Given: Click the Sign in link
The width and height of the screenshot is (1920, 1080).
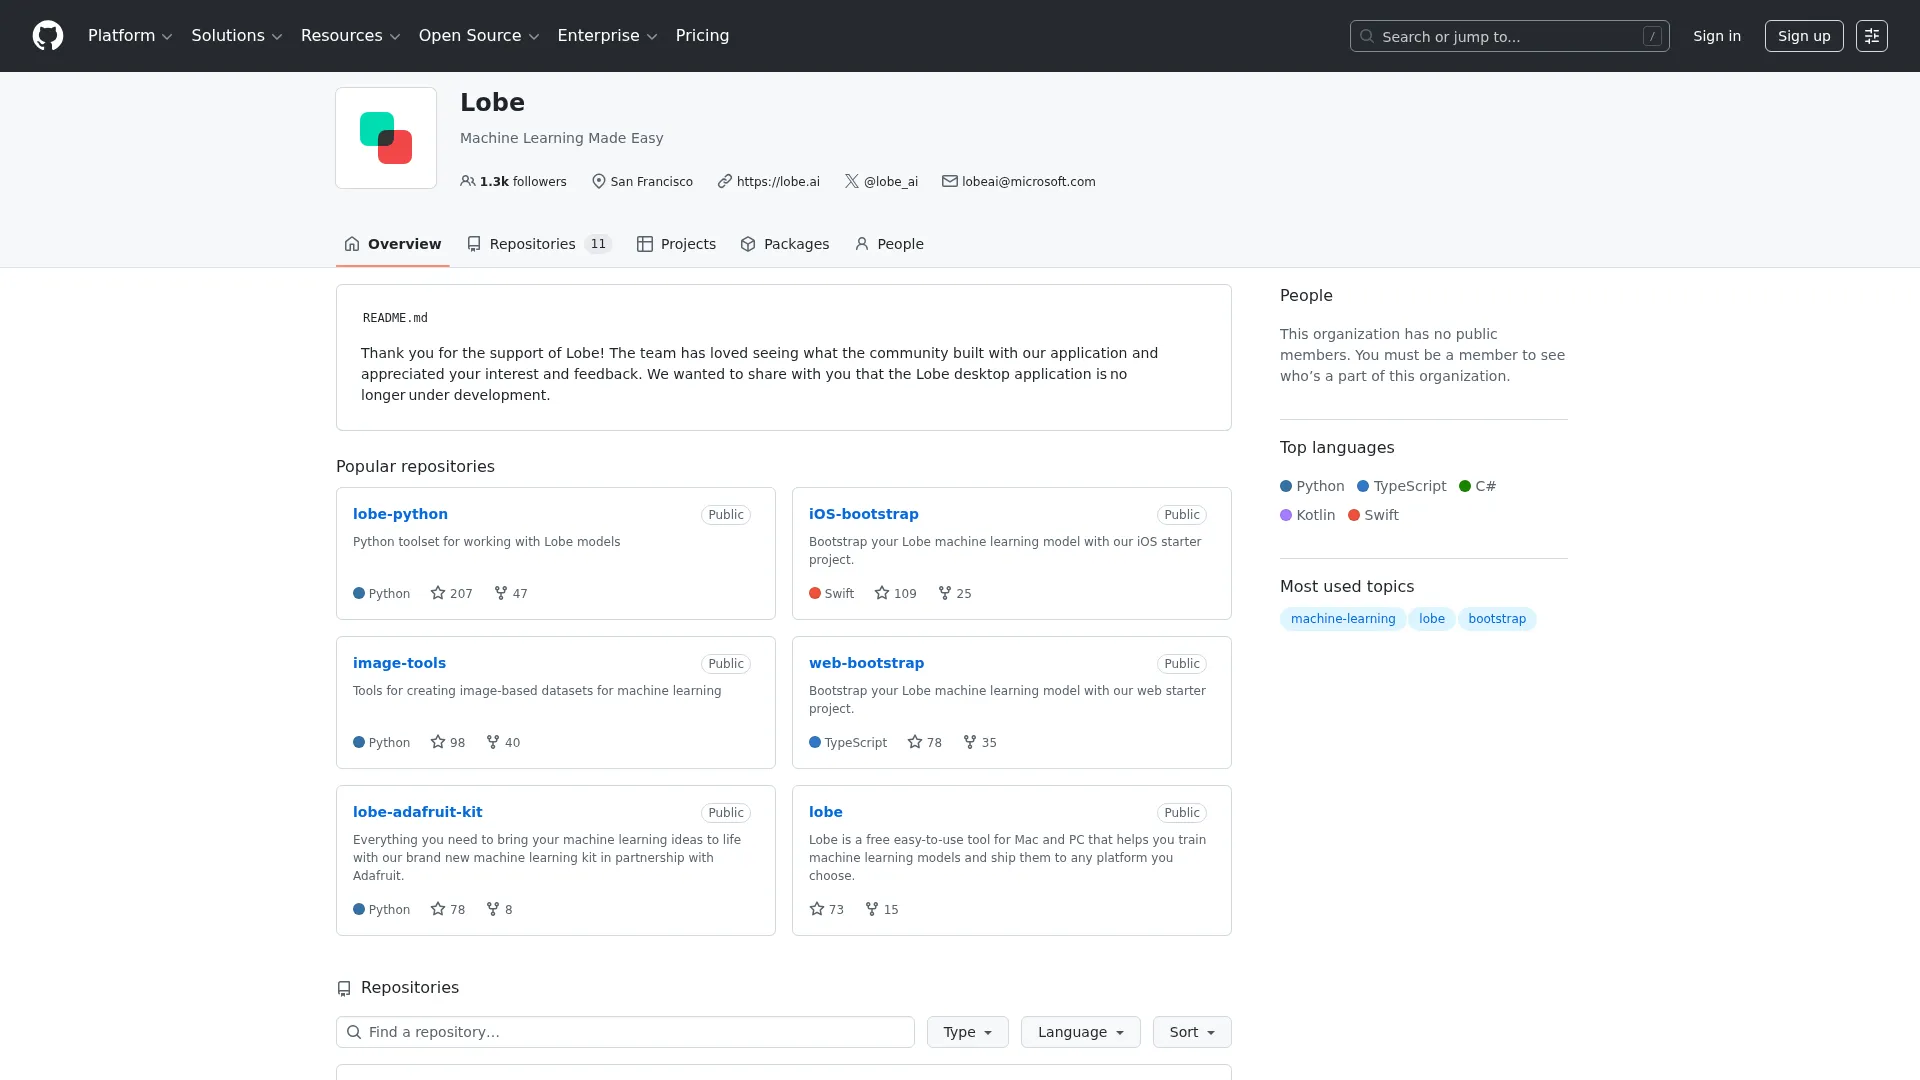Looking at the screenshot, I should point(1717,36).
